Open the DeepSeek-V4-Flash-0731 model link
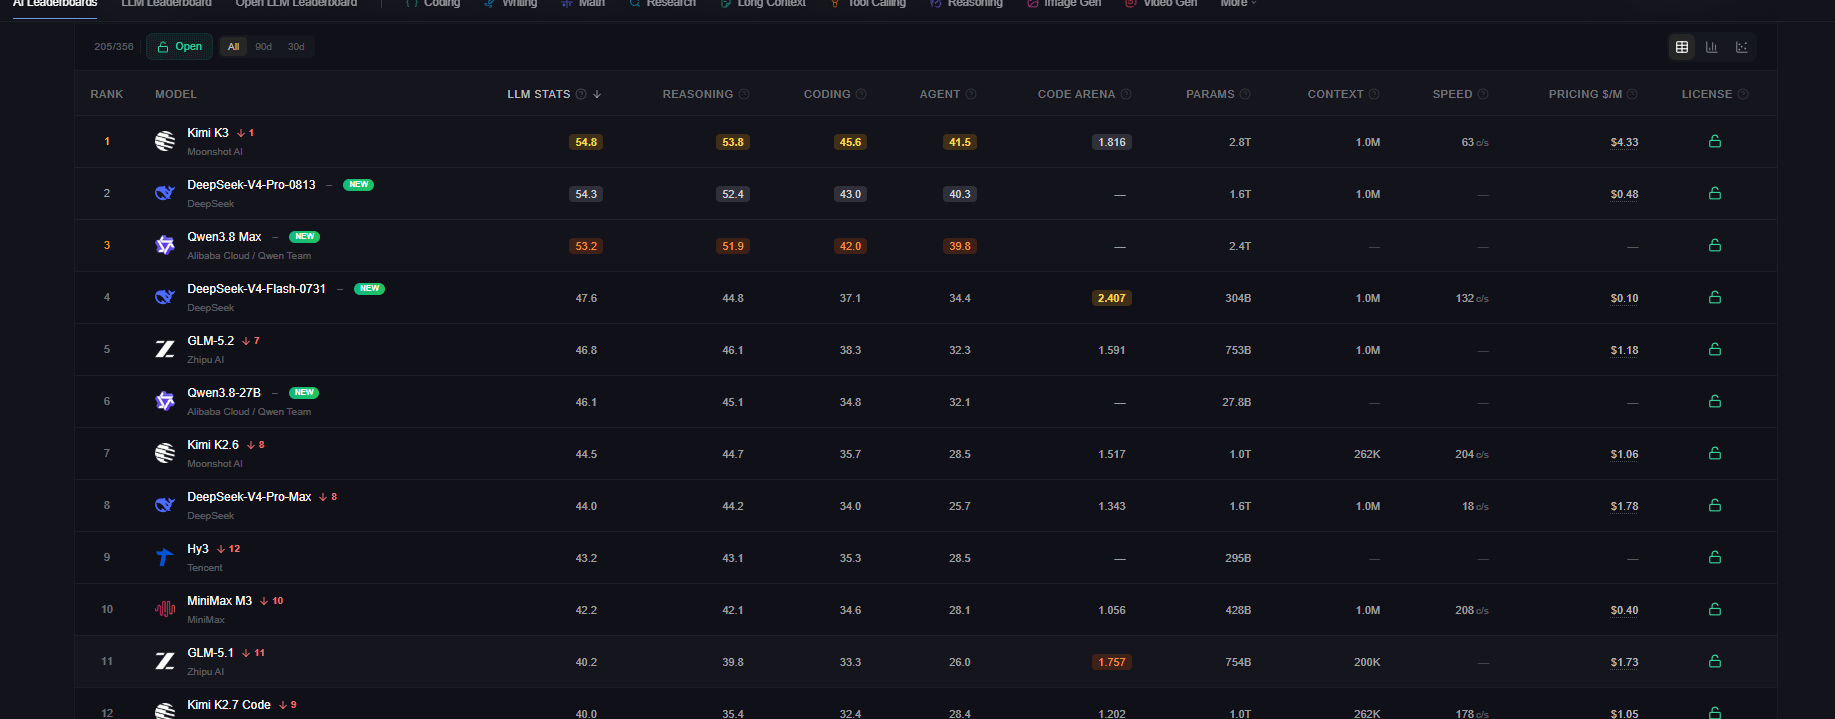Viewport: 1835px width, 719px height. pyautogui.click(x=256, y=289)
